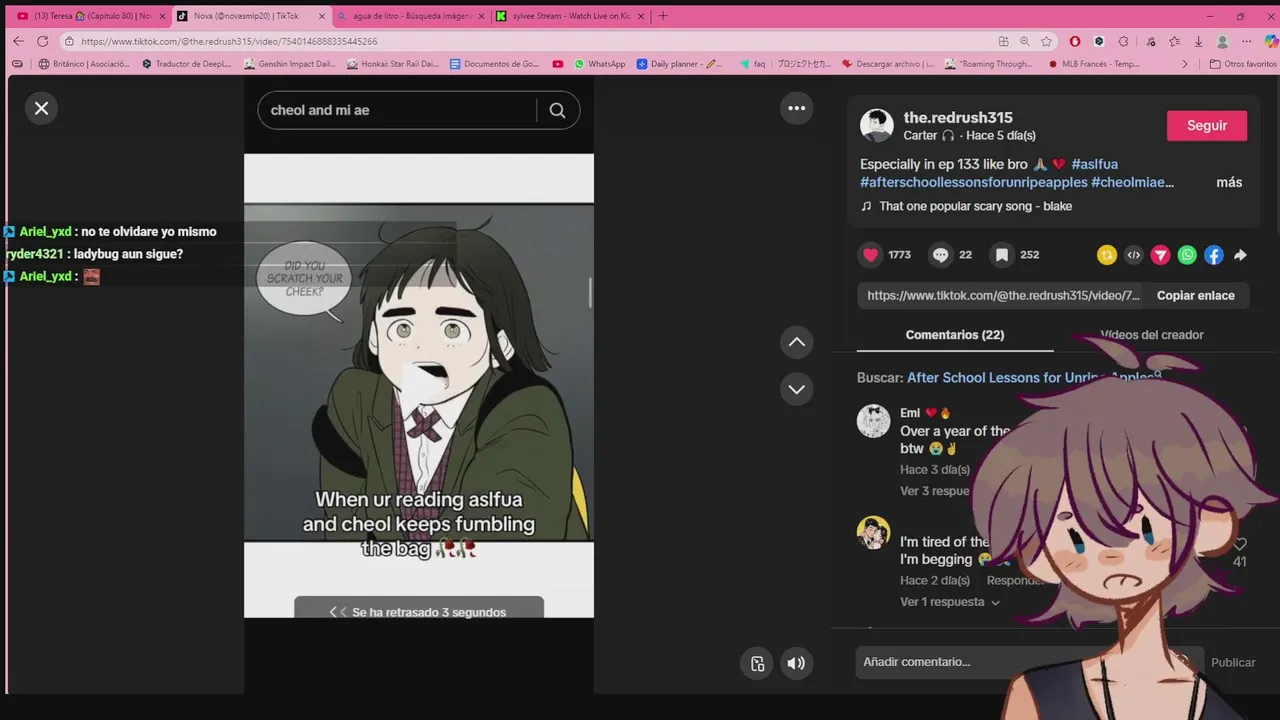The height and width of the screenshot is (720, 1280).
Task: Switch to the Teresa (Capítulo 80) YouTube tab
Action: pyautogui.click(x=90, y=16)
